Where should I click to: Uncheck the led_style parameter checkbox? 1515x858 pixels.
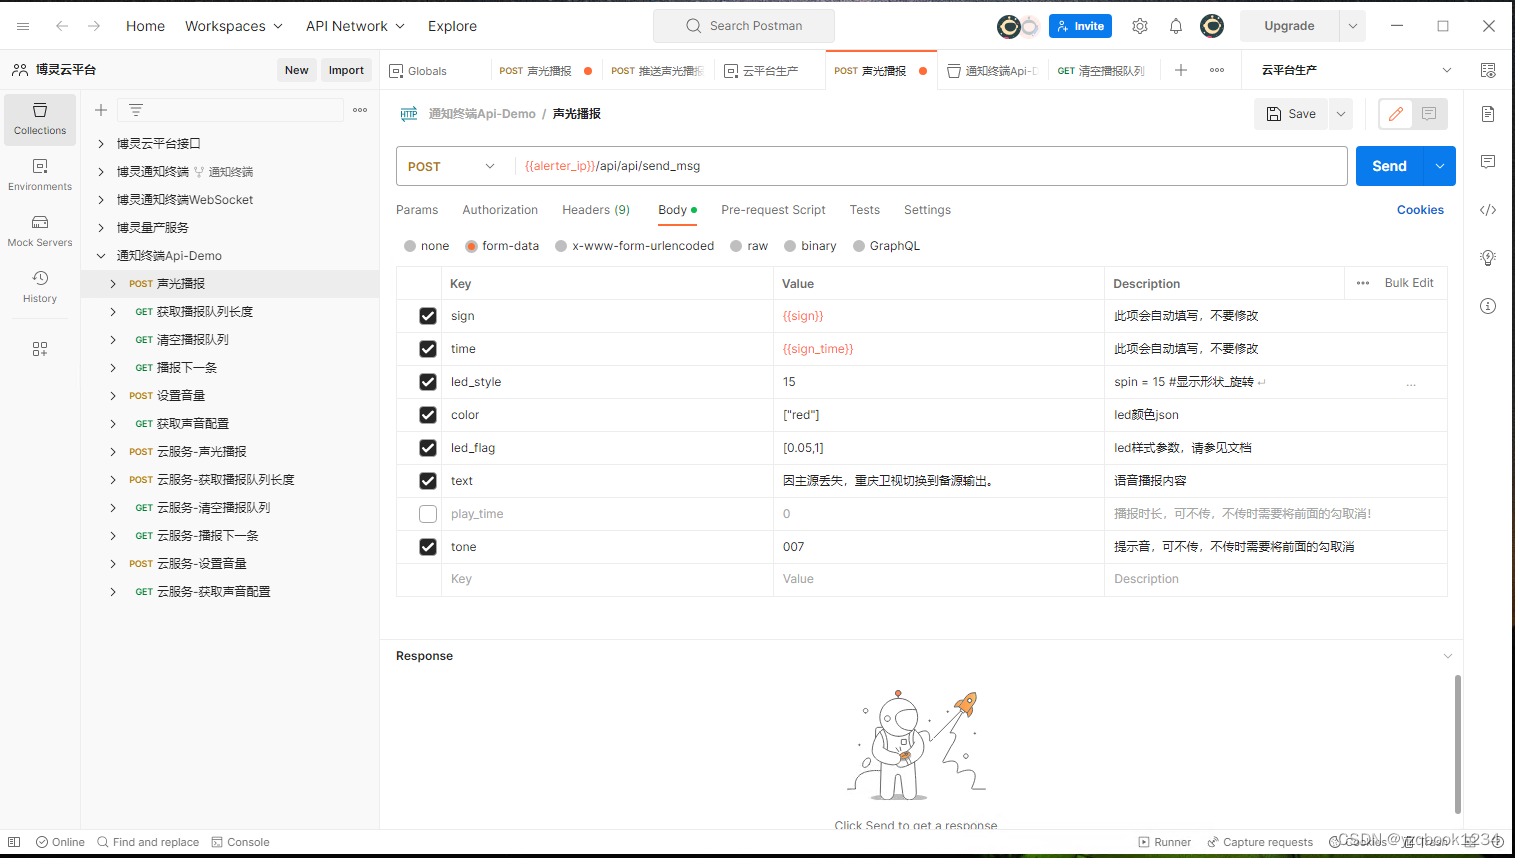428,382
